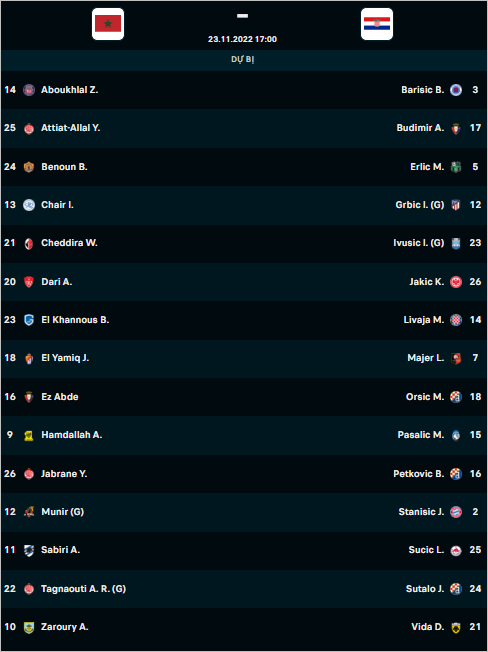
Task: Open player Livaja M. profile
Action: click(424, 320)
